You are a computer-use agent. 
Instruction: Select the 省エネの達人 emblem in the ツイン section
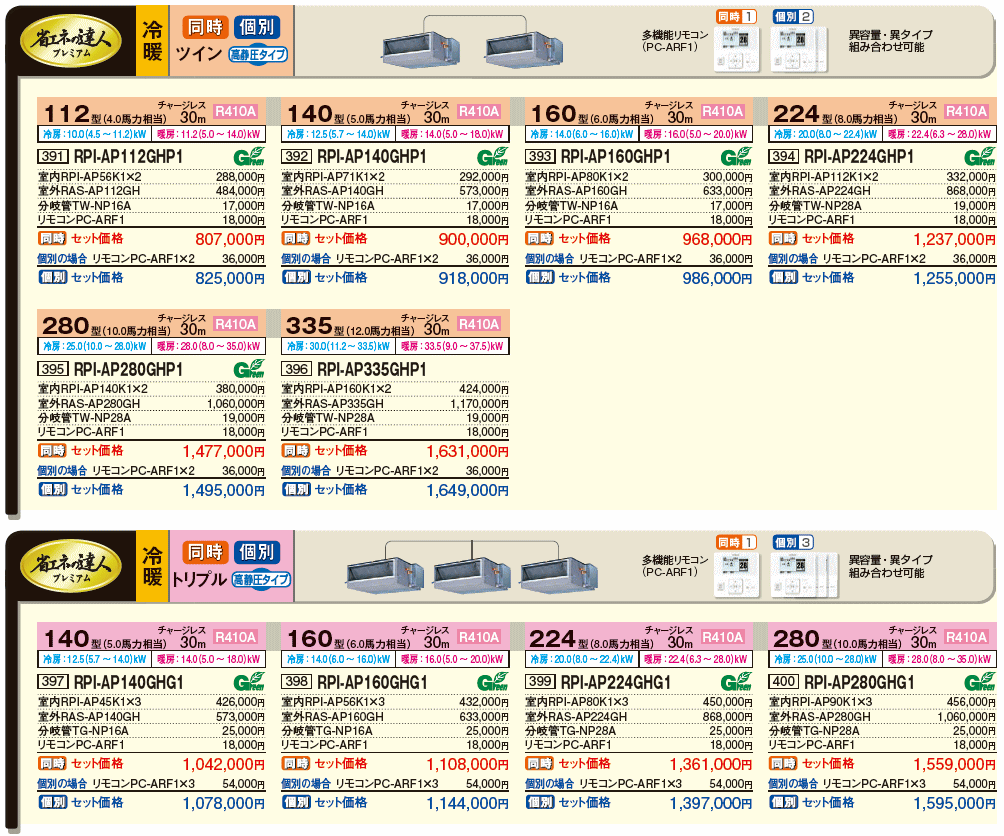(71, 42)
